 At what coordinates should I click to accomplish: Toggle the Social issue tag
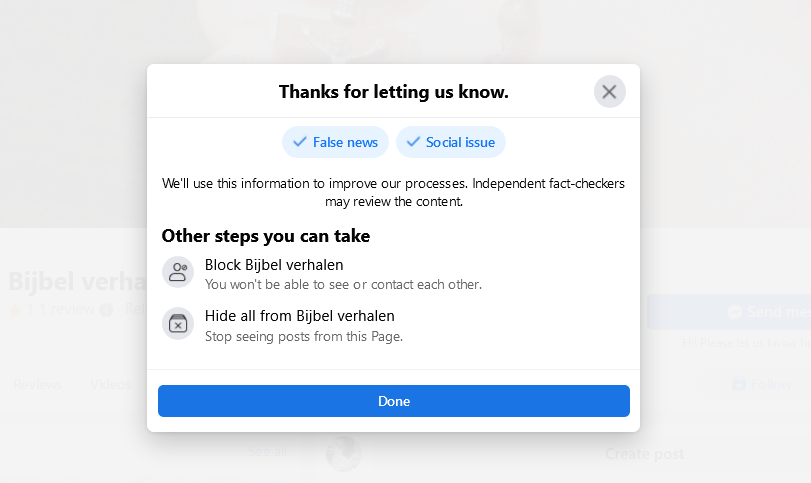click(x=451, y=142)
